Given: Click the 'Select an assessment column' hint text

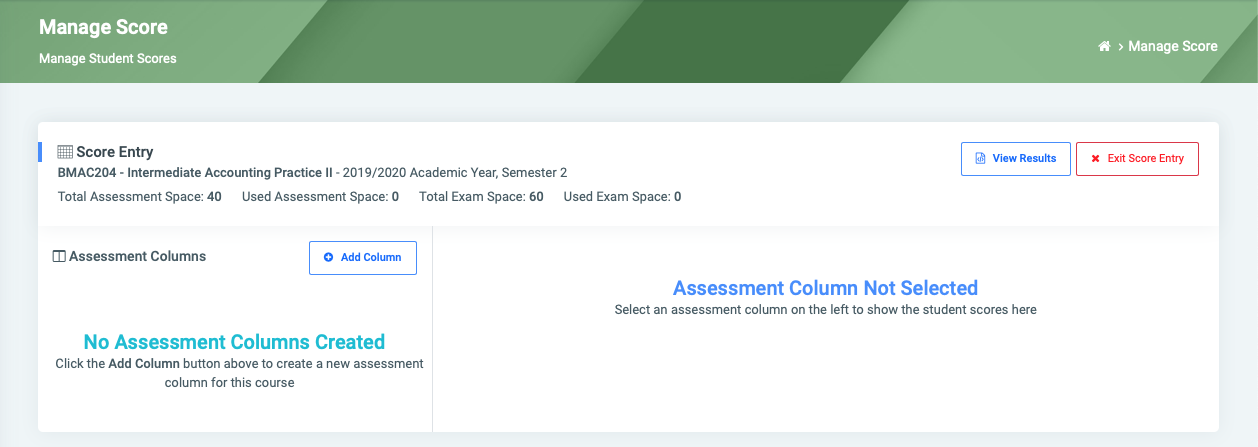Looking at the screenshot, I should 825,310.
